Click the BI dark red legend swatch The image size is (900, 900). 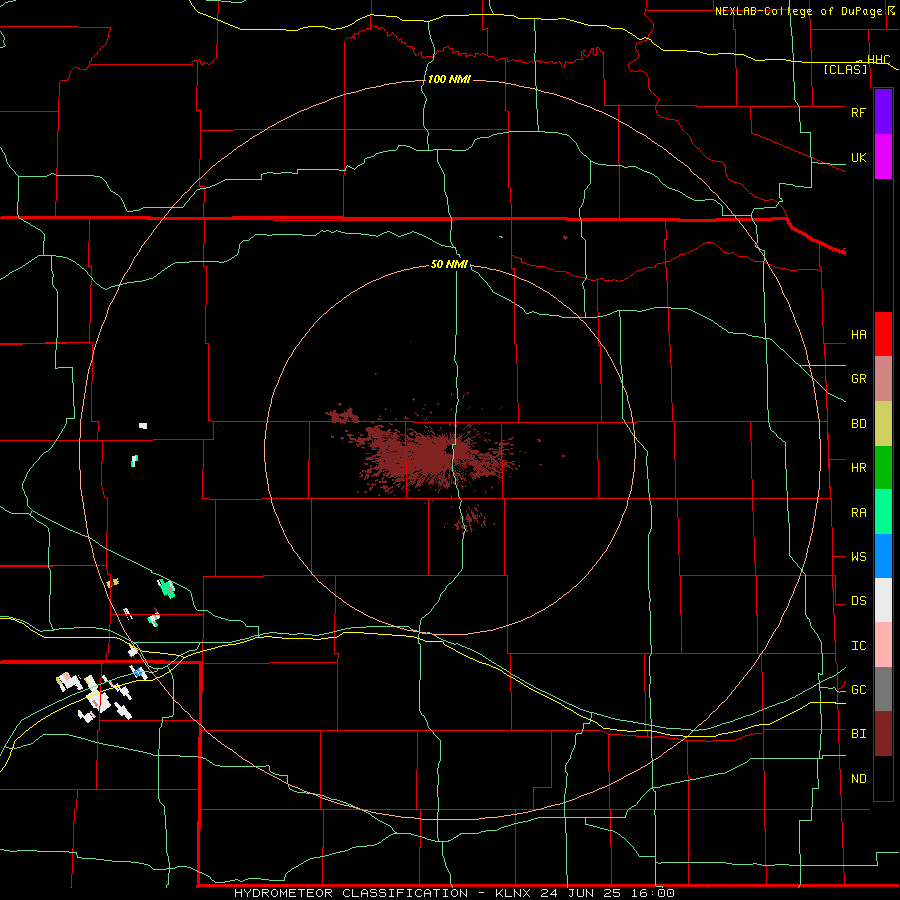click(883, 734)
